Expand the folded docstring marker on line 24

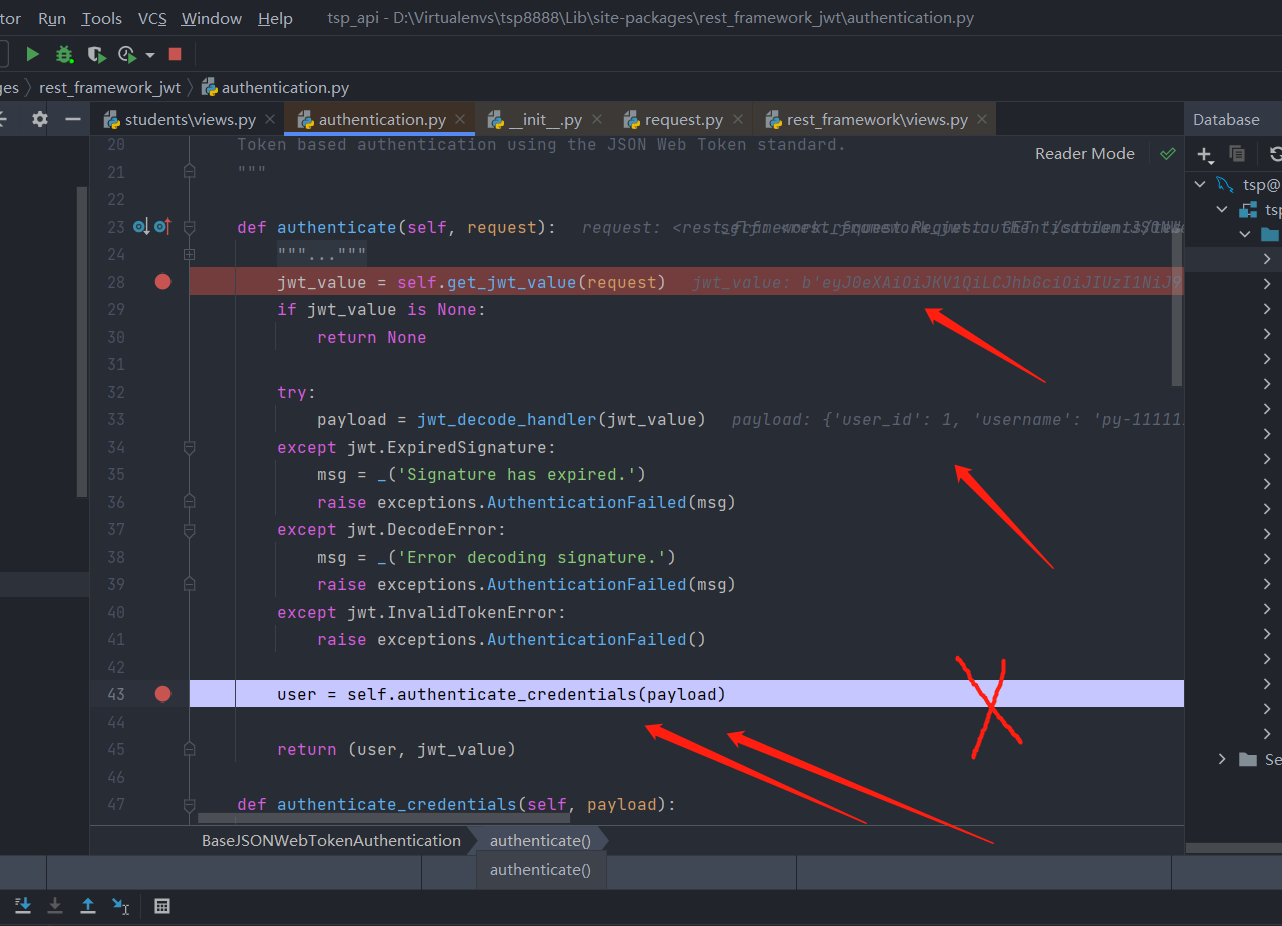[x=189, y=255]
